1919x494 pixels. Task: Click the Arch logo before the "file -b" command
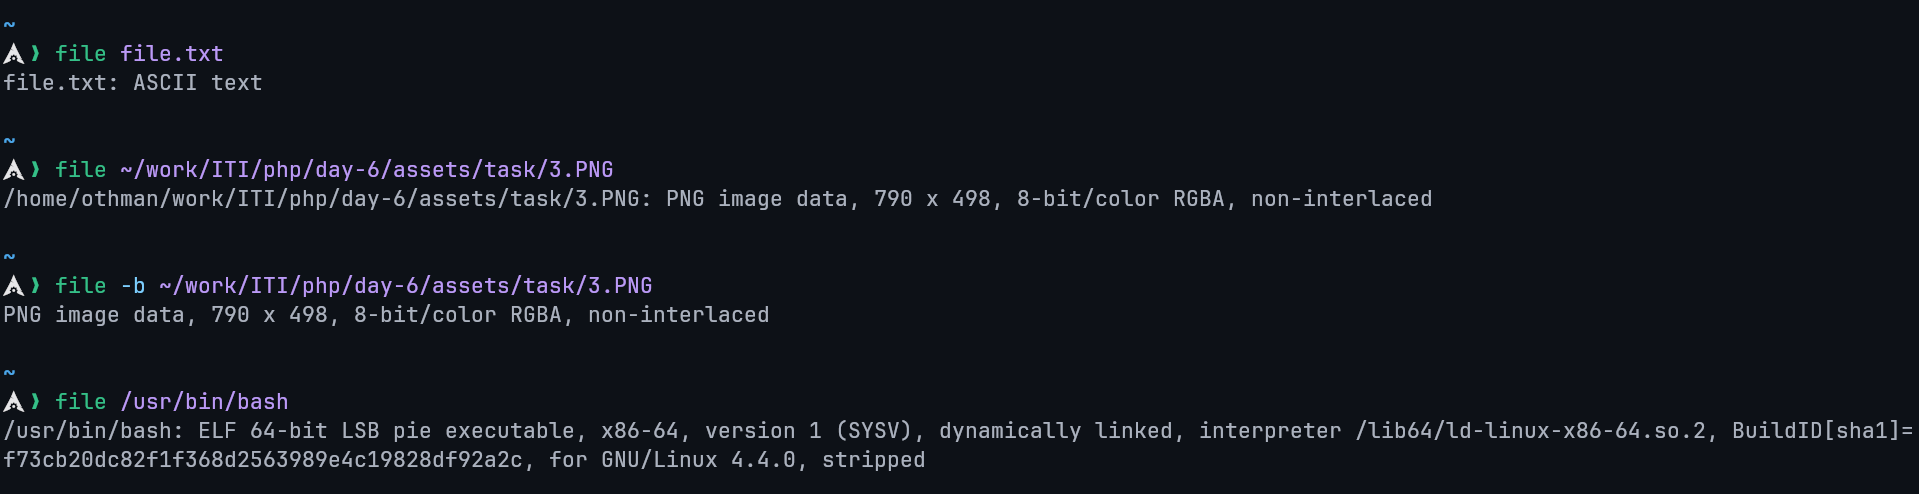13,286
